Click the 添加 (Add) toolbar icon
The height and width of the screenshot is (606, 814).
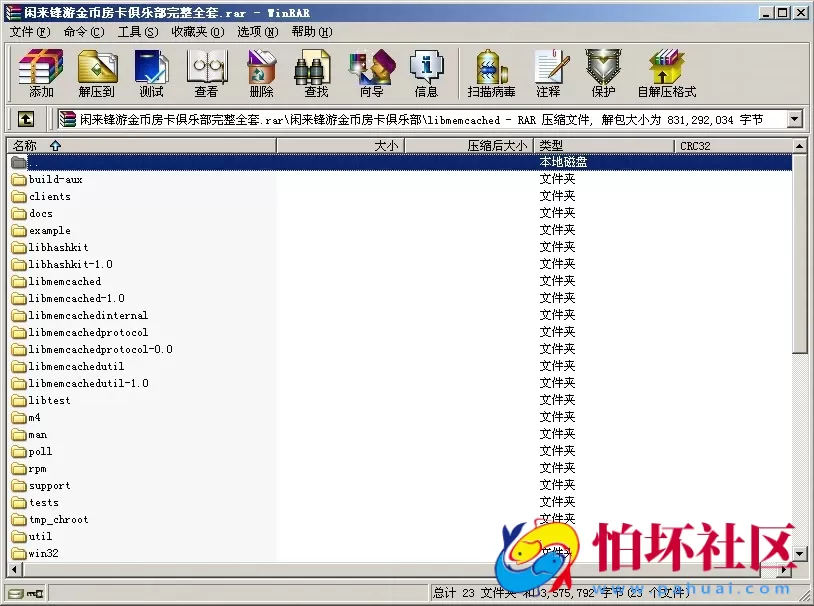tap(40, 72)
